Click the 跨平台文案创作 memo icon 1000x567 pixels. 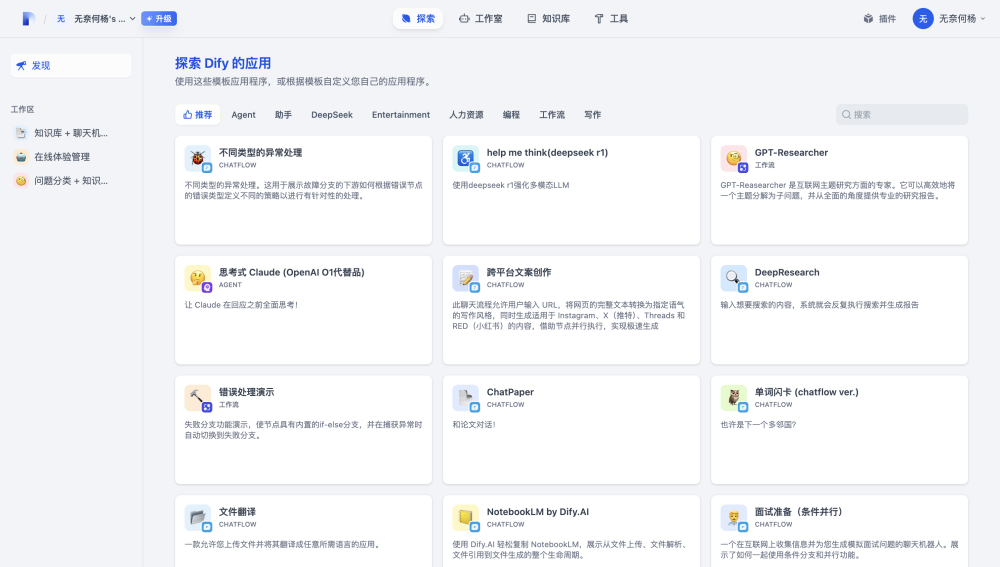(x=466, y=278)
